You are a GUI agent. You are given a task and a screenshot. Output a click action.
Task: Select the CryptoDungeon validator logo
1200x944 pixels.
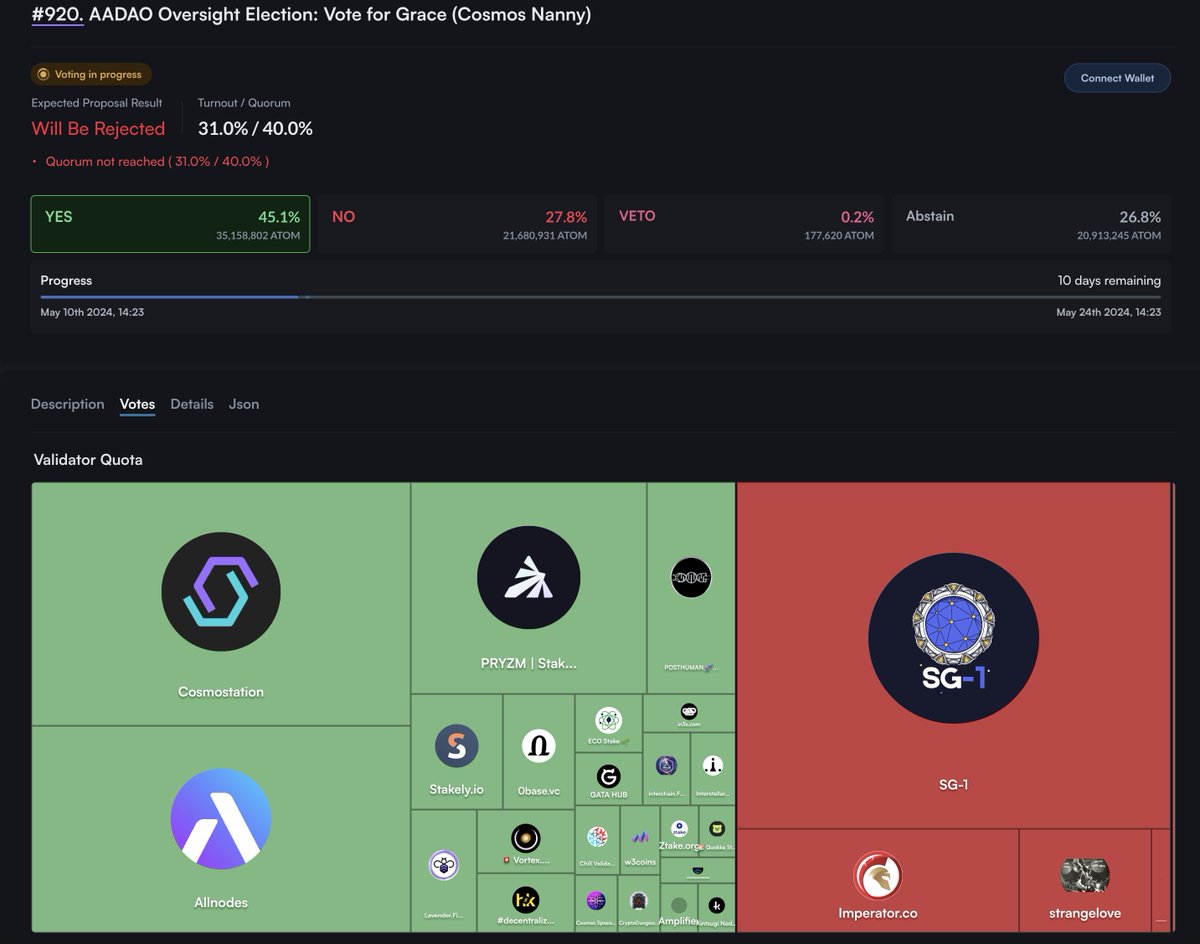tap(639, 901)
